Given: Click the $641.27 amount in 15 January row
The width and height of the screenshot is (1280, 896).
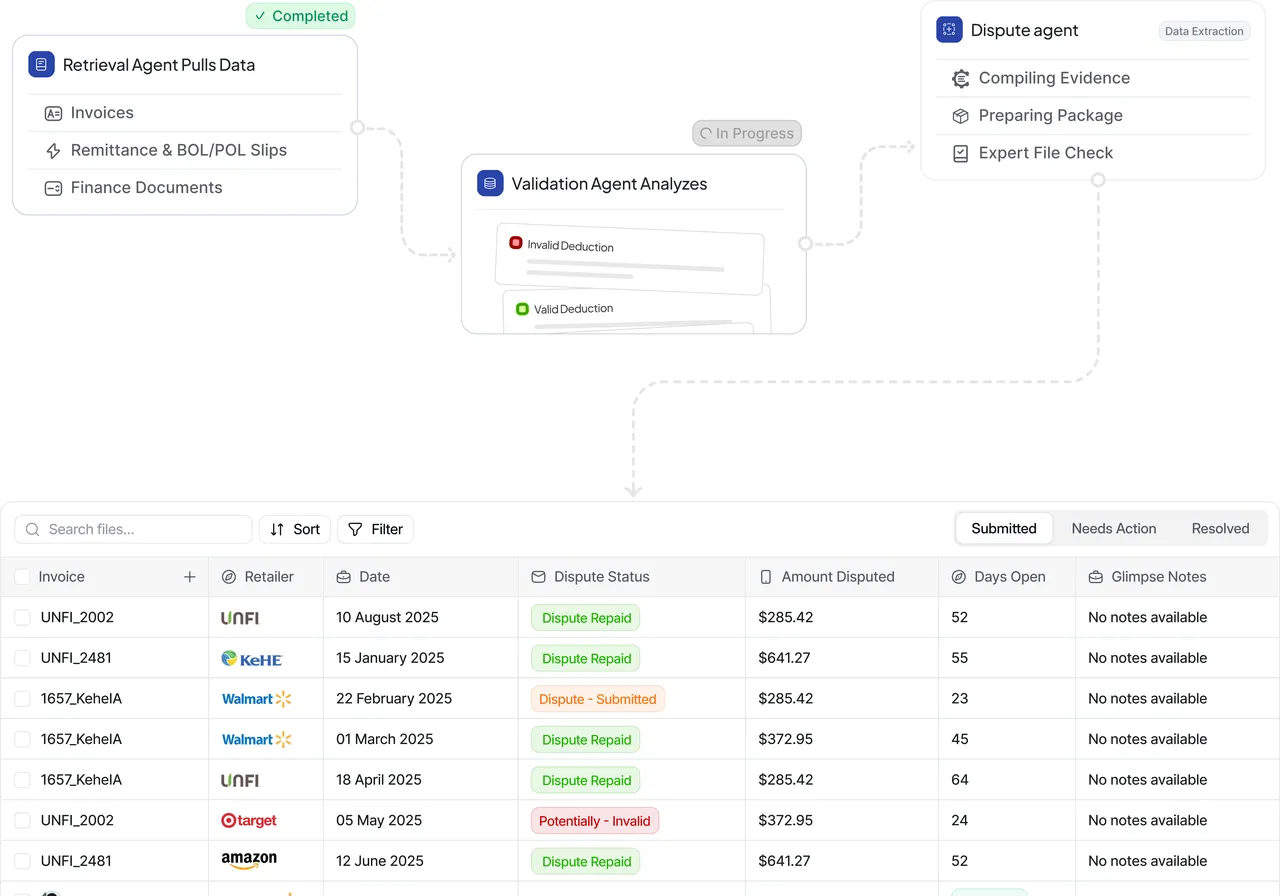Looking at the screenshot, I should tap(785, 658).
